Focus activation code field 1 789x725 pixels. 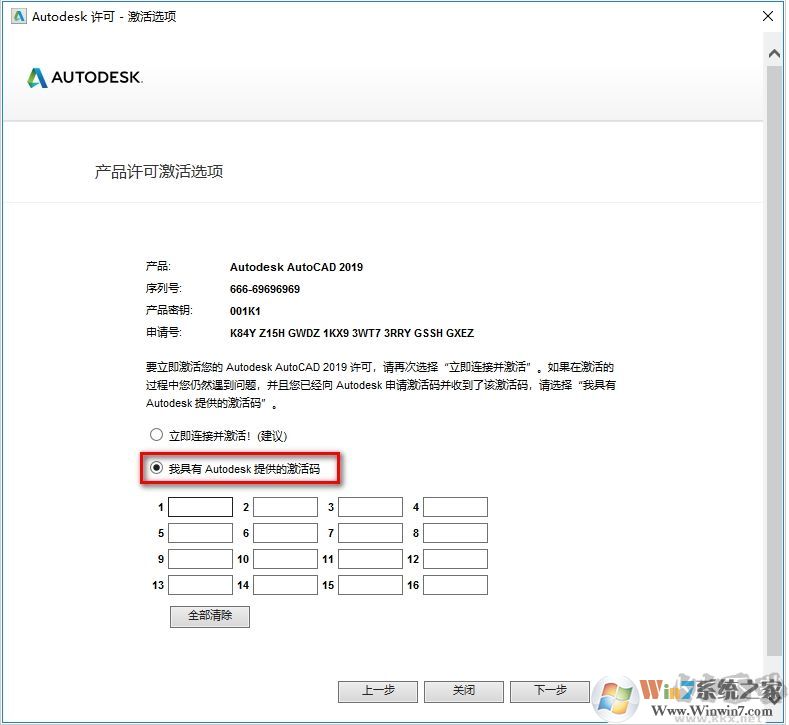200,507
